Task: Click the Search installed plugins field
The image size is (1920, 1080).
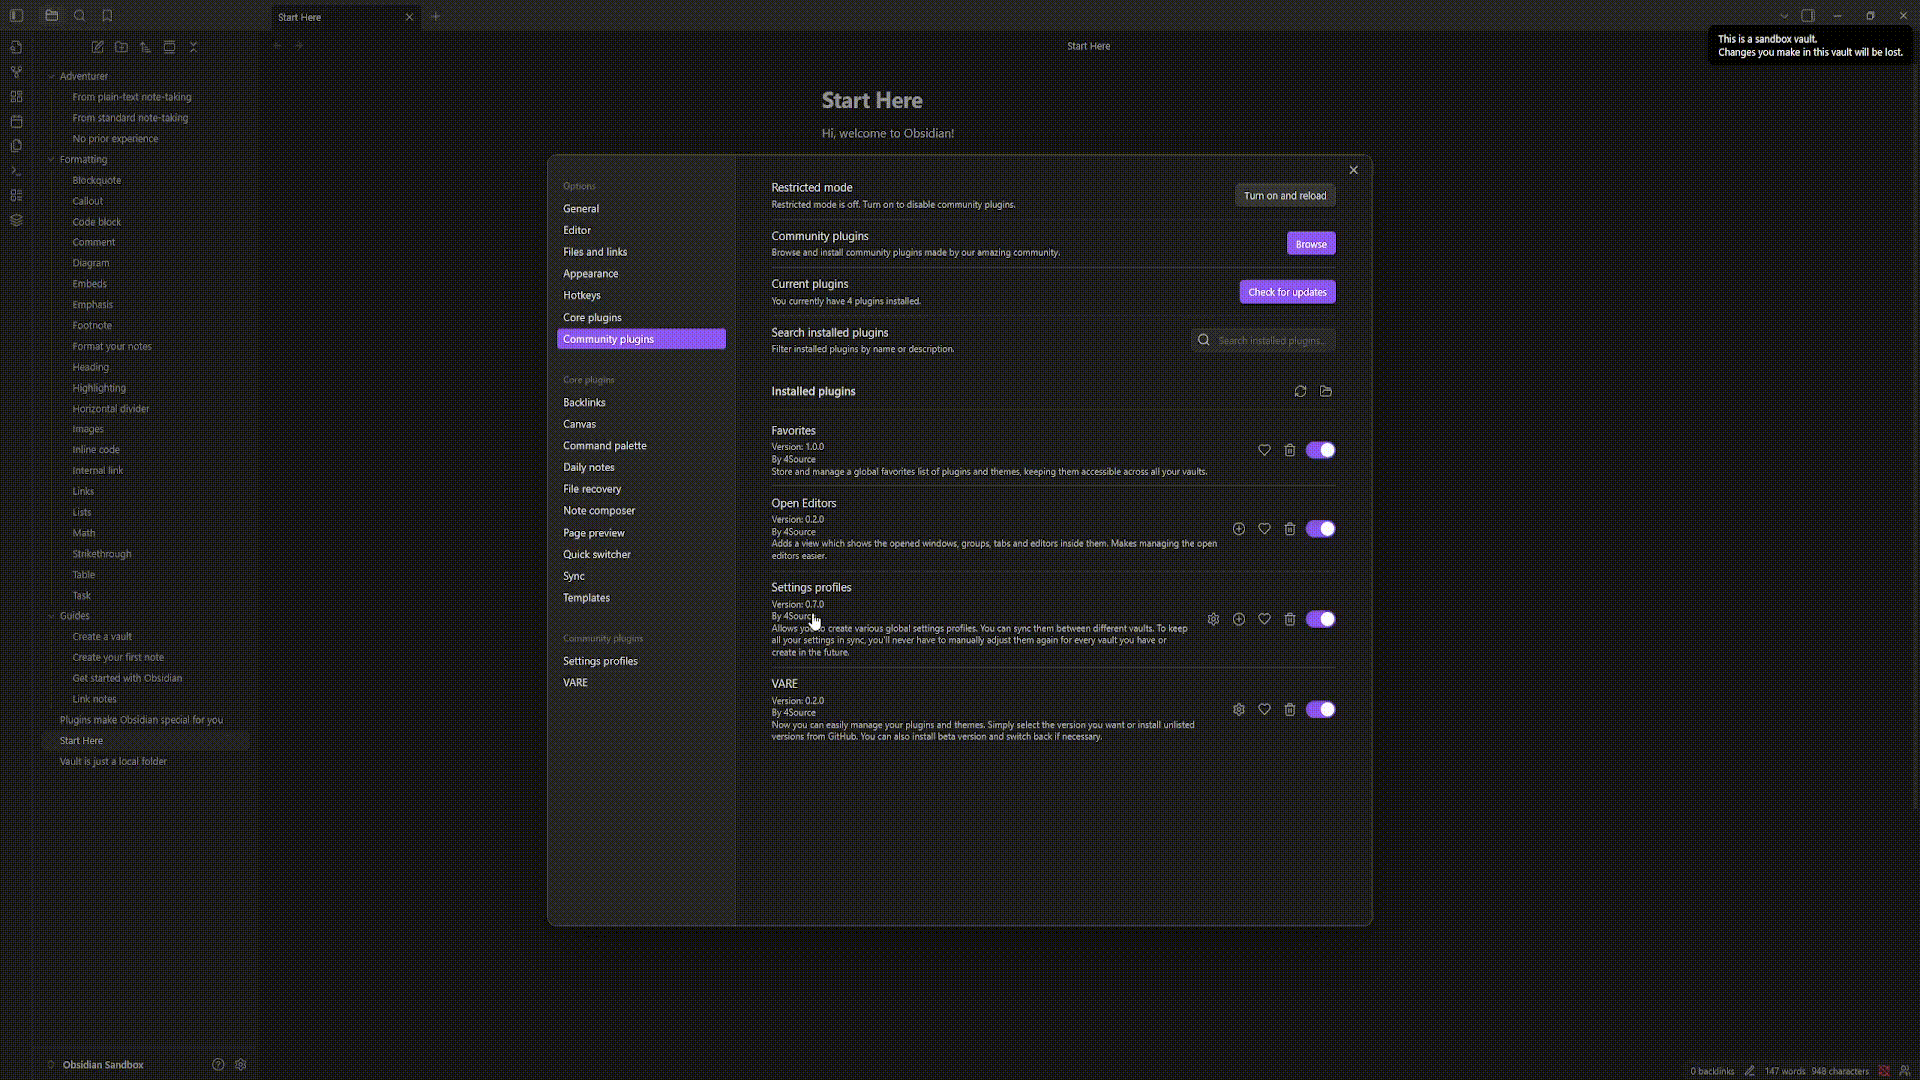Action: [1270, 340]
